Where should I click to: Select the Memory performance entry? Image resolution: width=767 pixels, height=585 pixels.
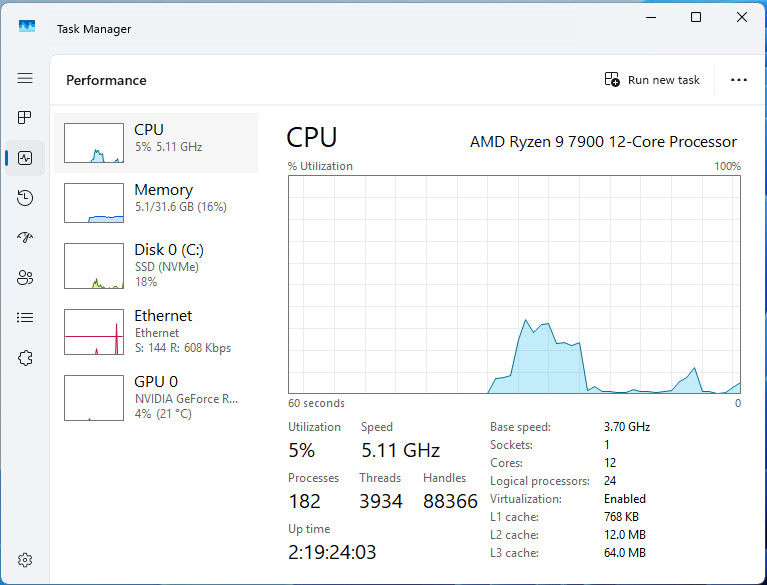(156, 202)
